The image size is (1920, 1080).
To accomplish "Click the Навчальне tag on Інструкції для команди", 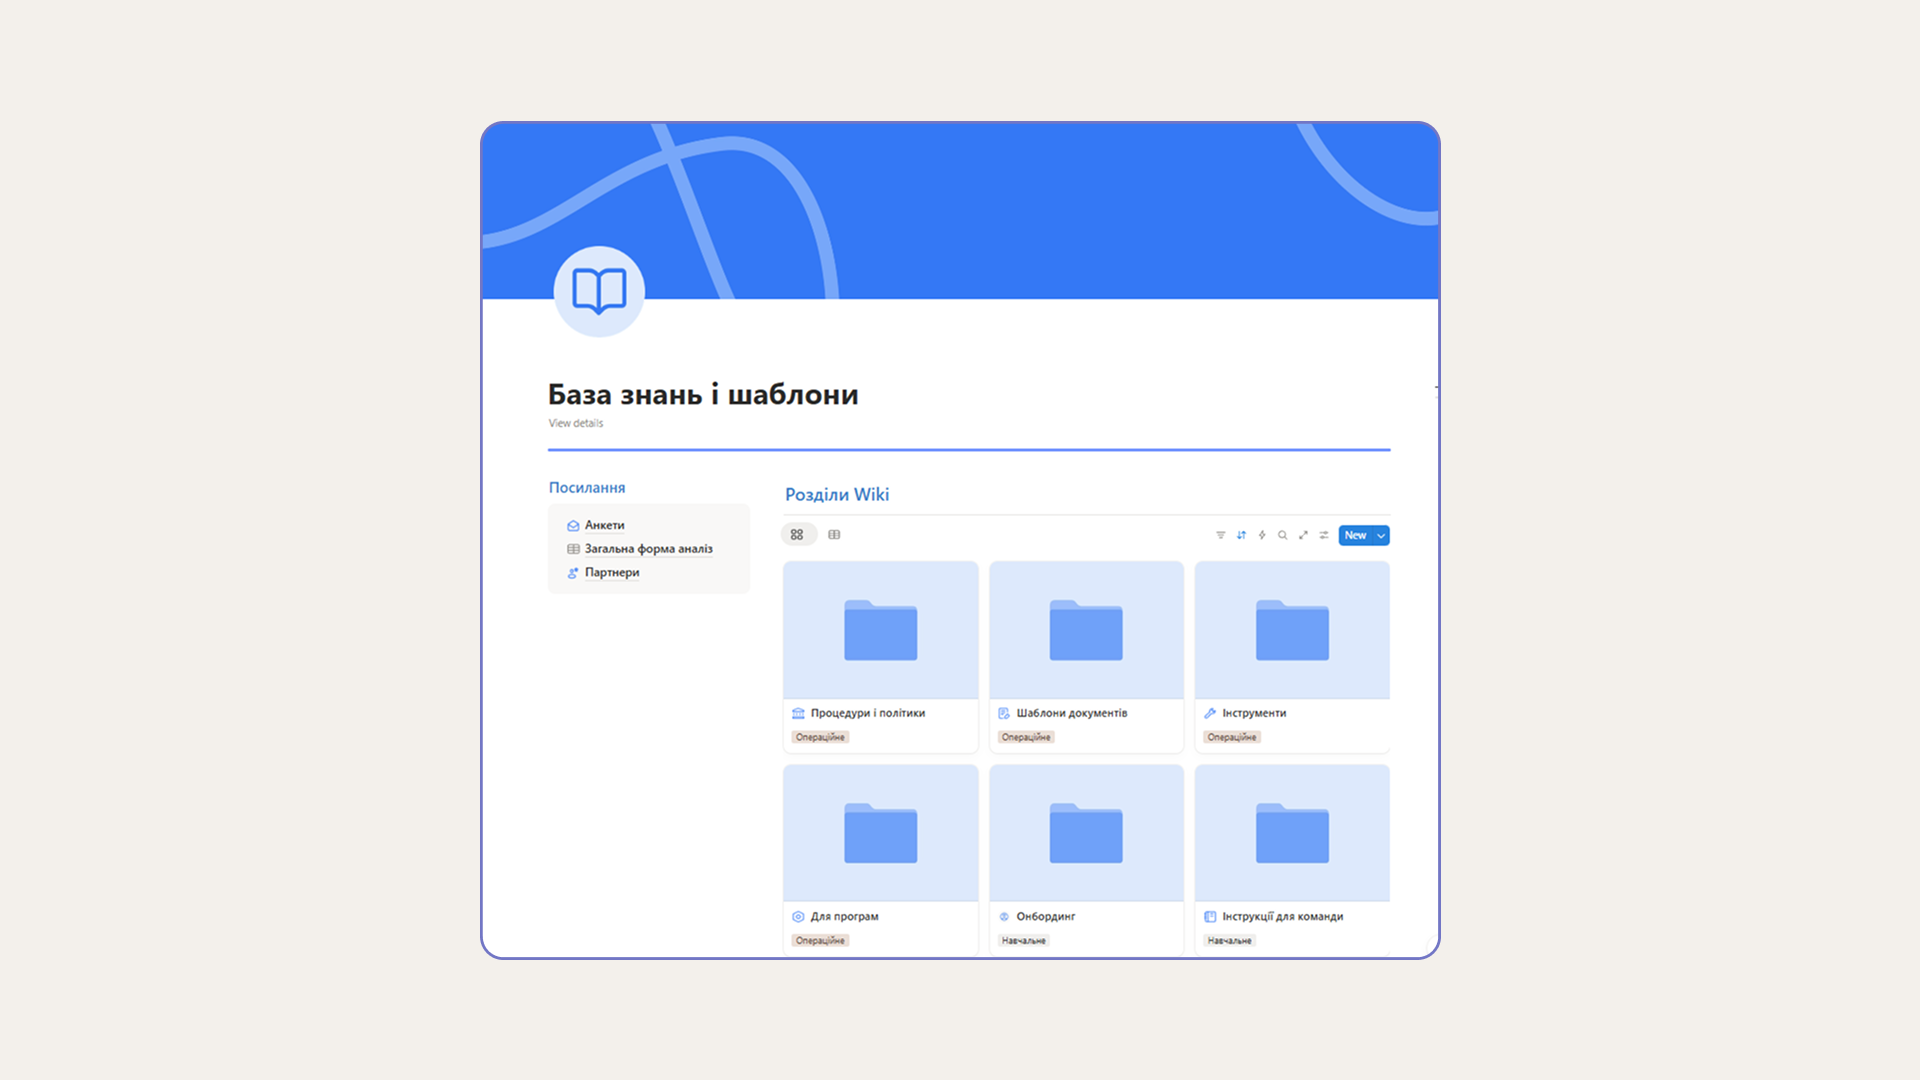I will pyautogui.click(x=1229, y=941).
